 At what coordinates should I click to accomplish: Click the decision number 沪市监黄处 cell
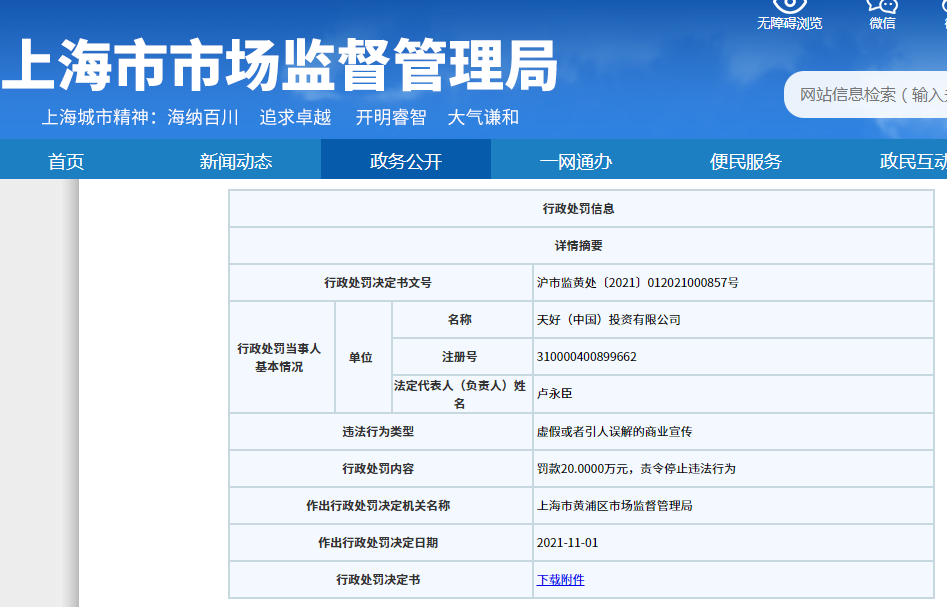638,283
